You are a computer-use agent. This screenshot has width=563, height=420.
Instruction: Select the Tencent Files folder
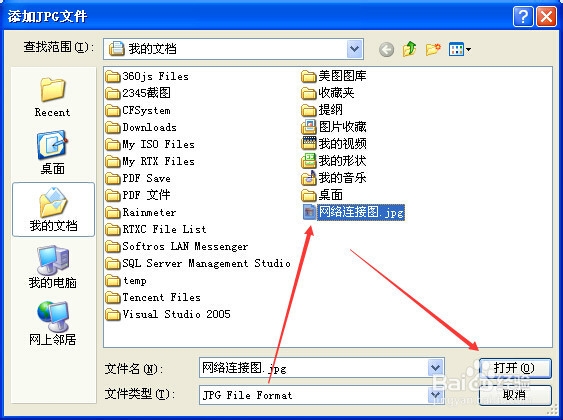coord(153,297)
